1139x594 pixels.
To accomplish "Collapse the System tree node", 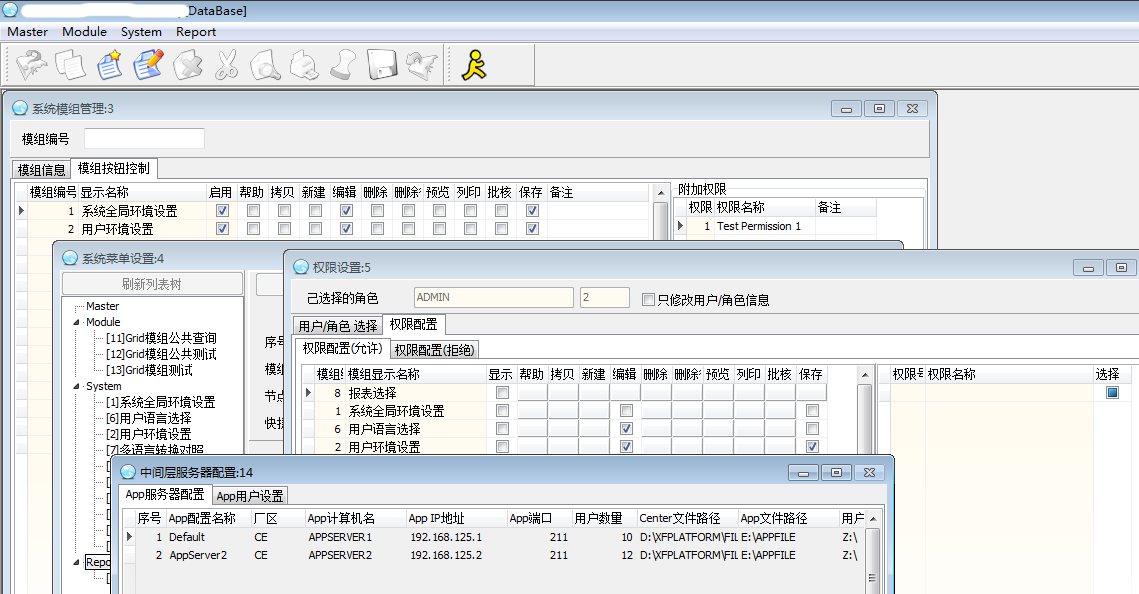I will (x=77, y=386).
